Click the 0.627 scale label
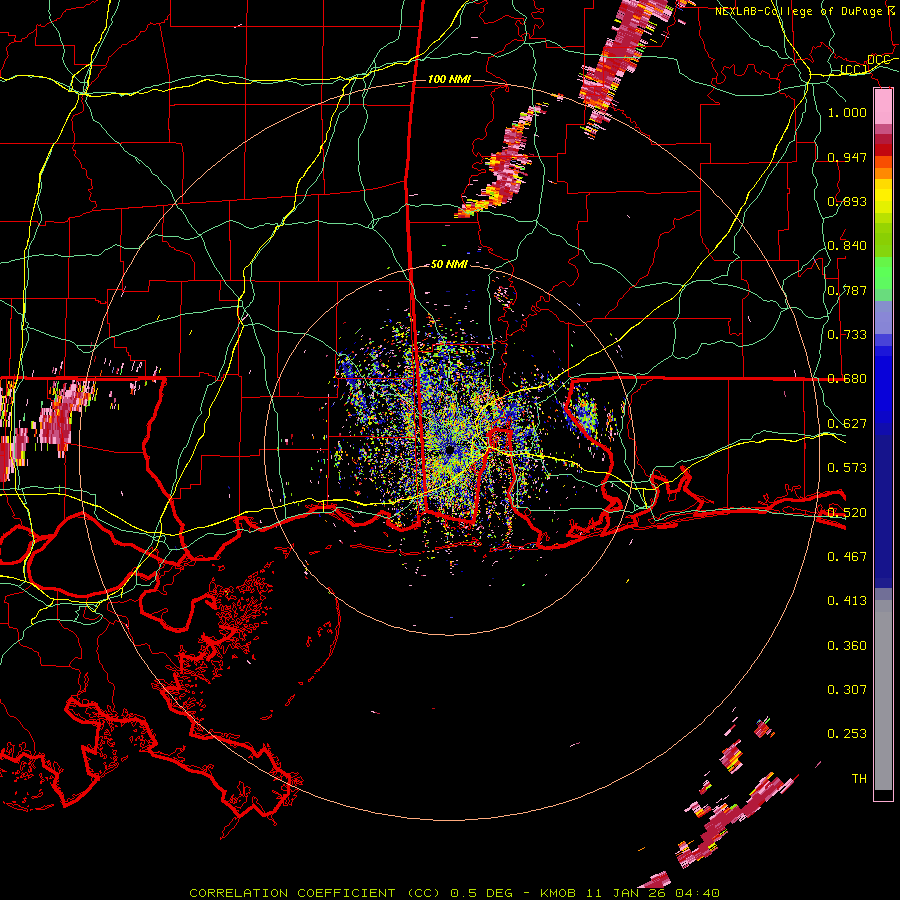Image resolution: width=900 pixels, height=900 pixels. pos(847,424)
